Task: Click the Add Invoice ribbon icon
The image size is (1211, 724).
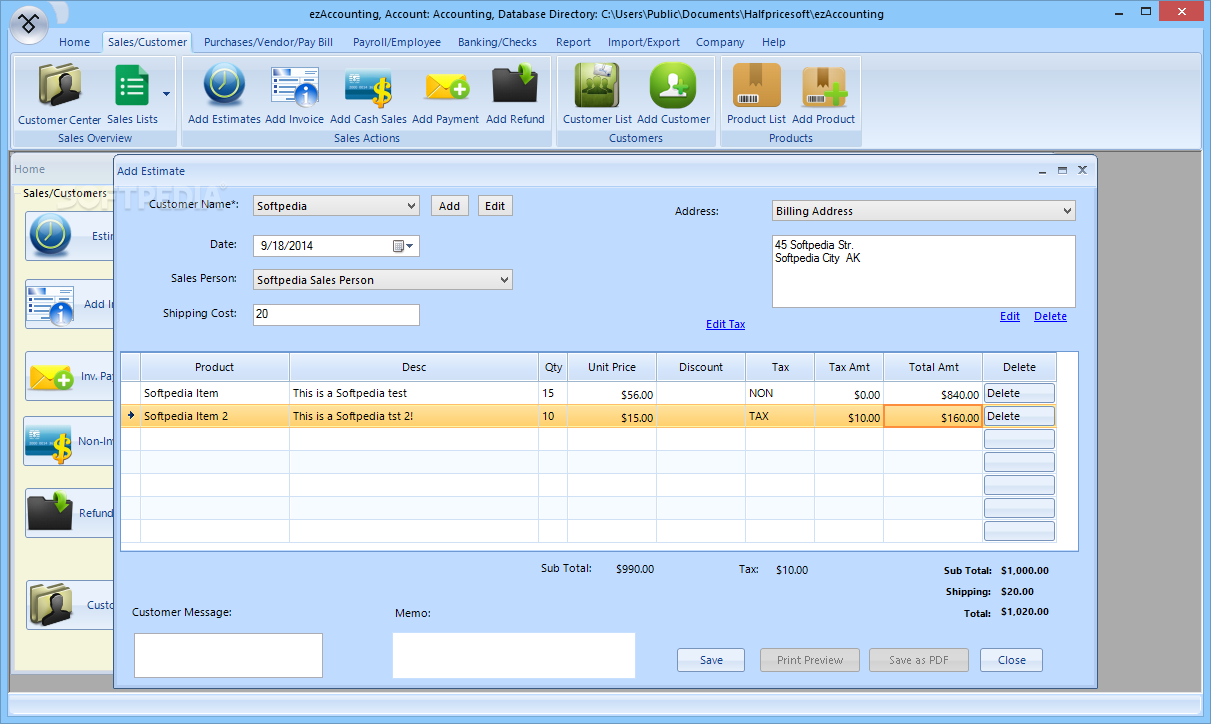Action: 294,95
